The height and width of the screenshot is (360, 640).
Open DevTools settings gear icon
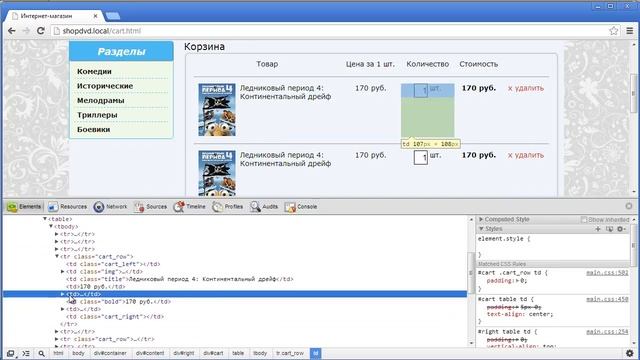630,353
